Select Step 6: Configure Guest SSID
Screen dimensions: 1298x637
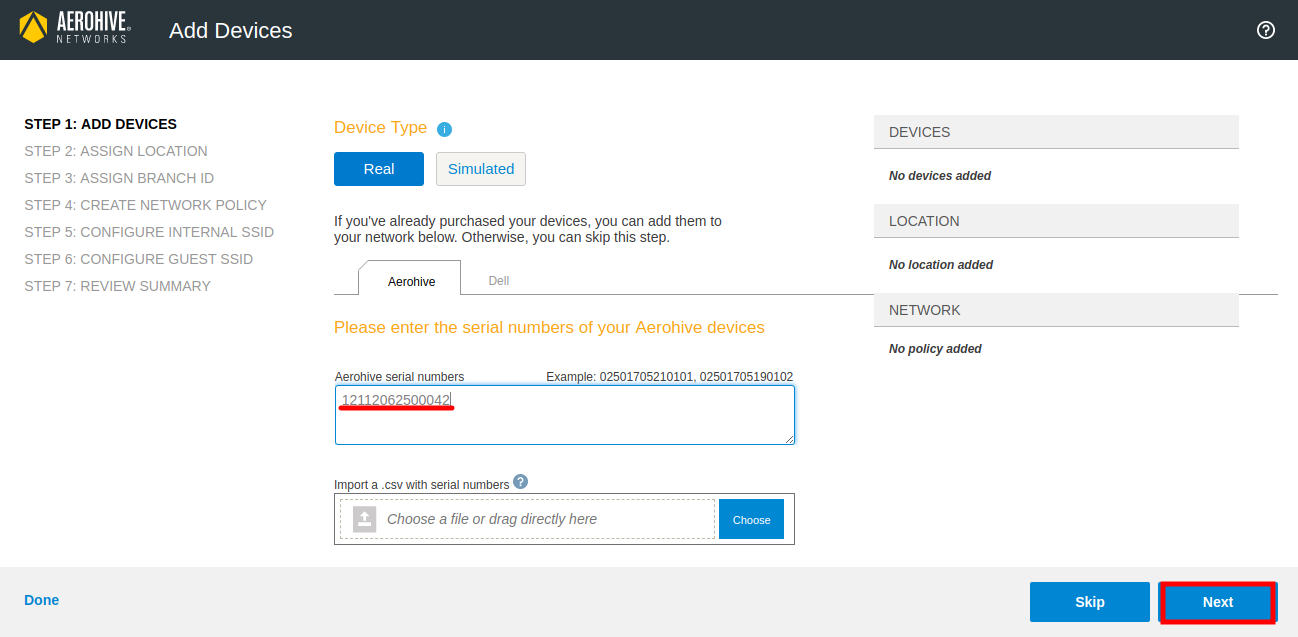tap(139, 259)
